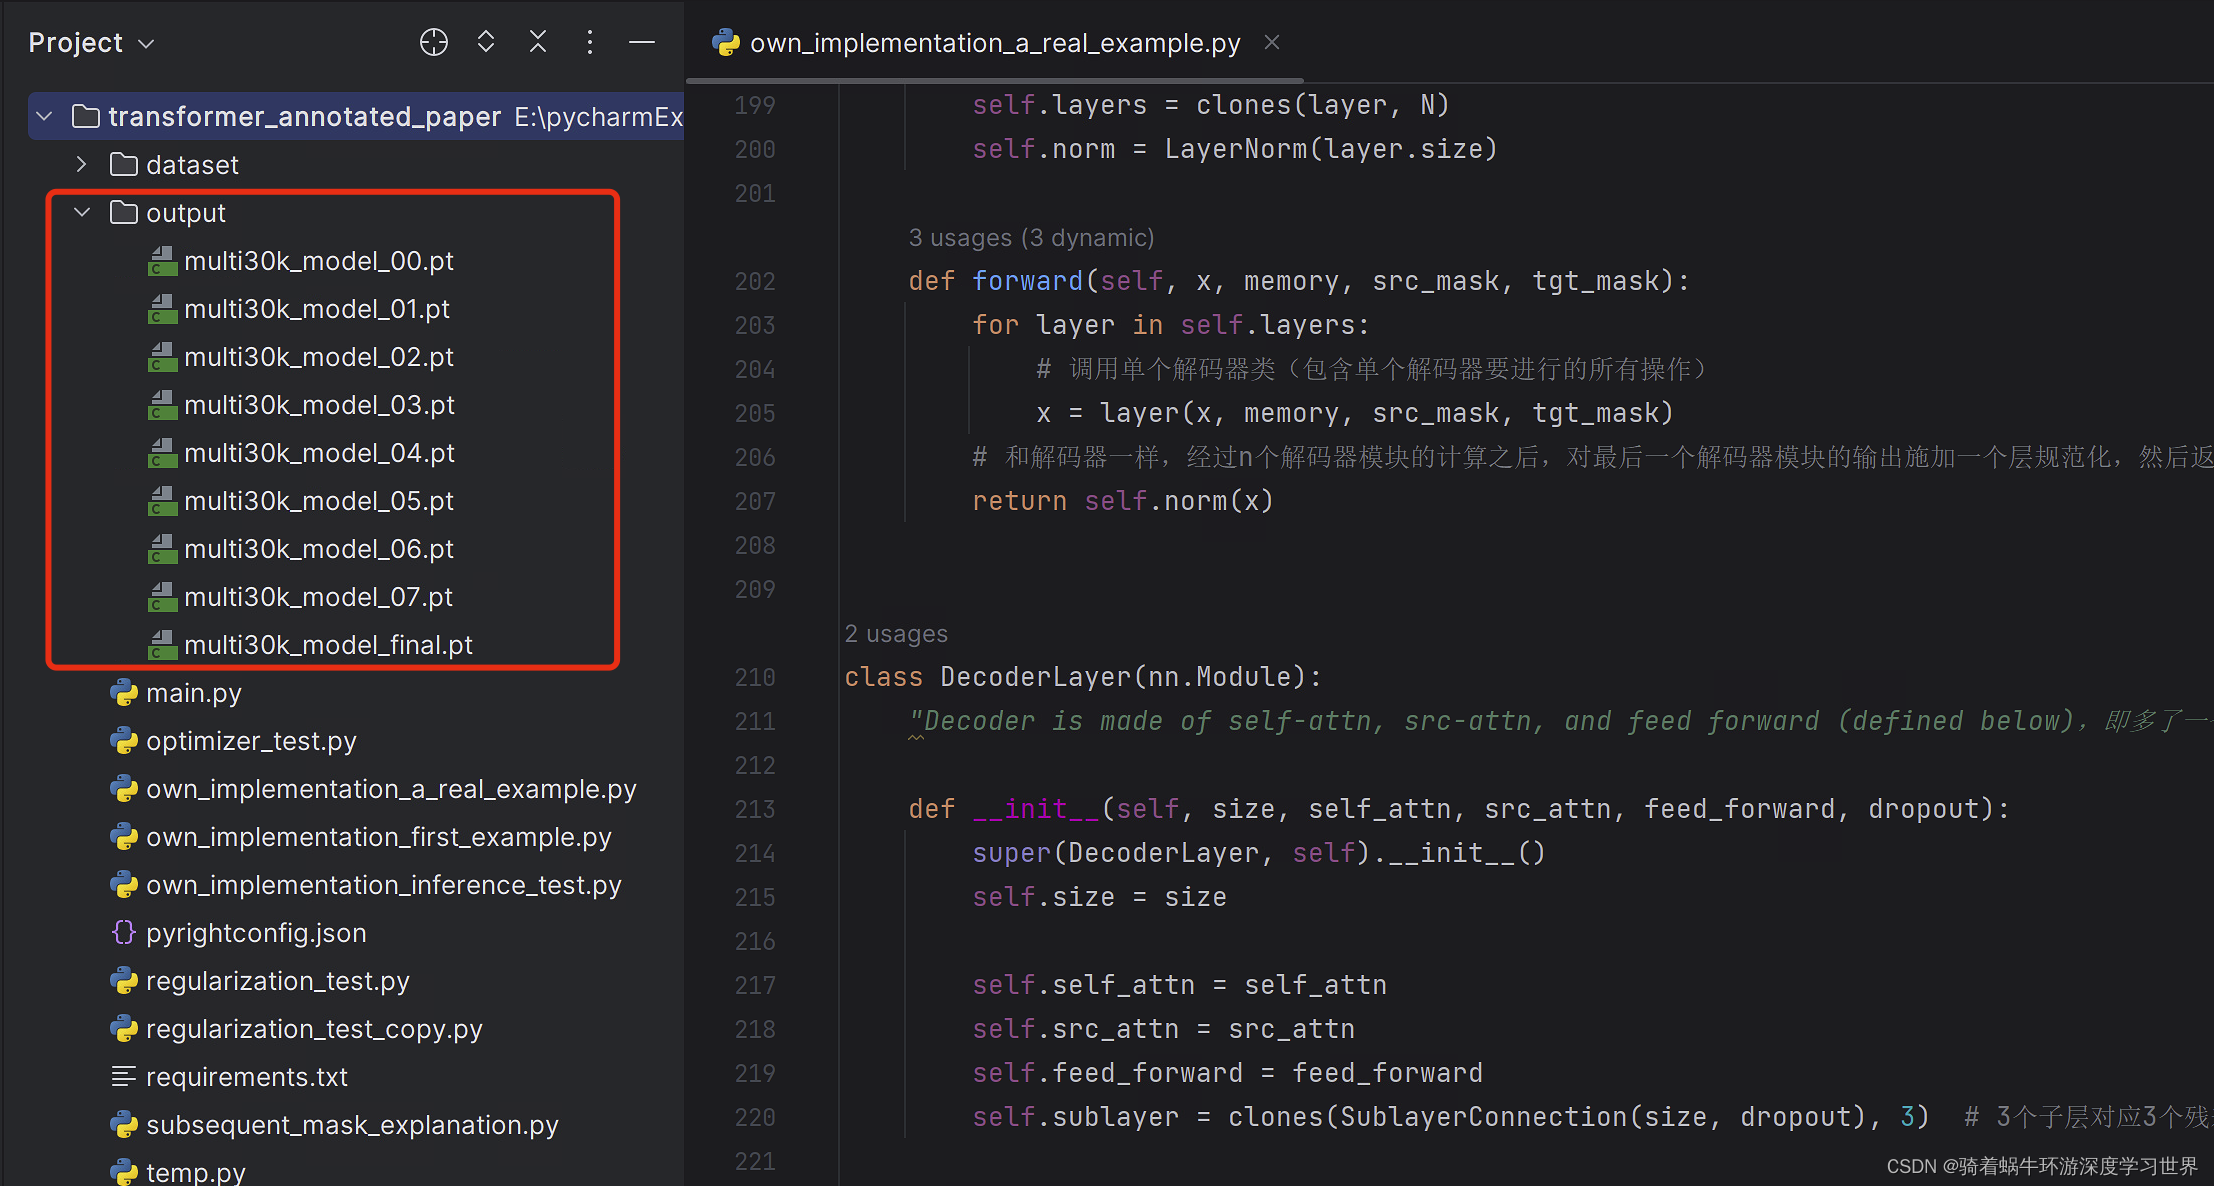Click the pyrightconfig.json braces icon

124,932
